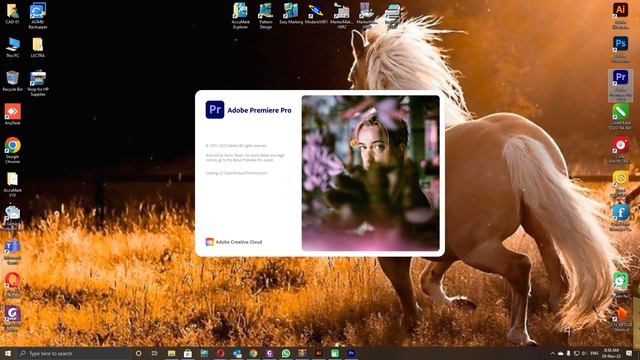The height and width of the screenshot is (360, 640).
Task: Open the taskbar clock and date
Action: pos(611,353)
